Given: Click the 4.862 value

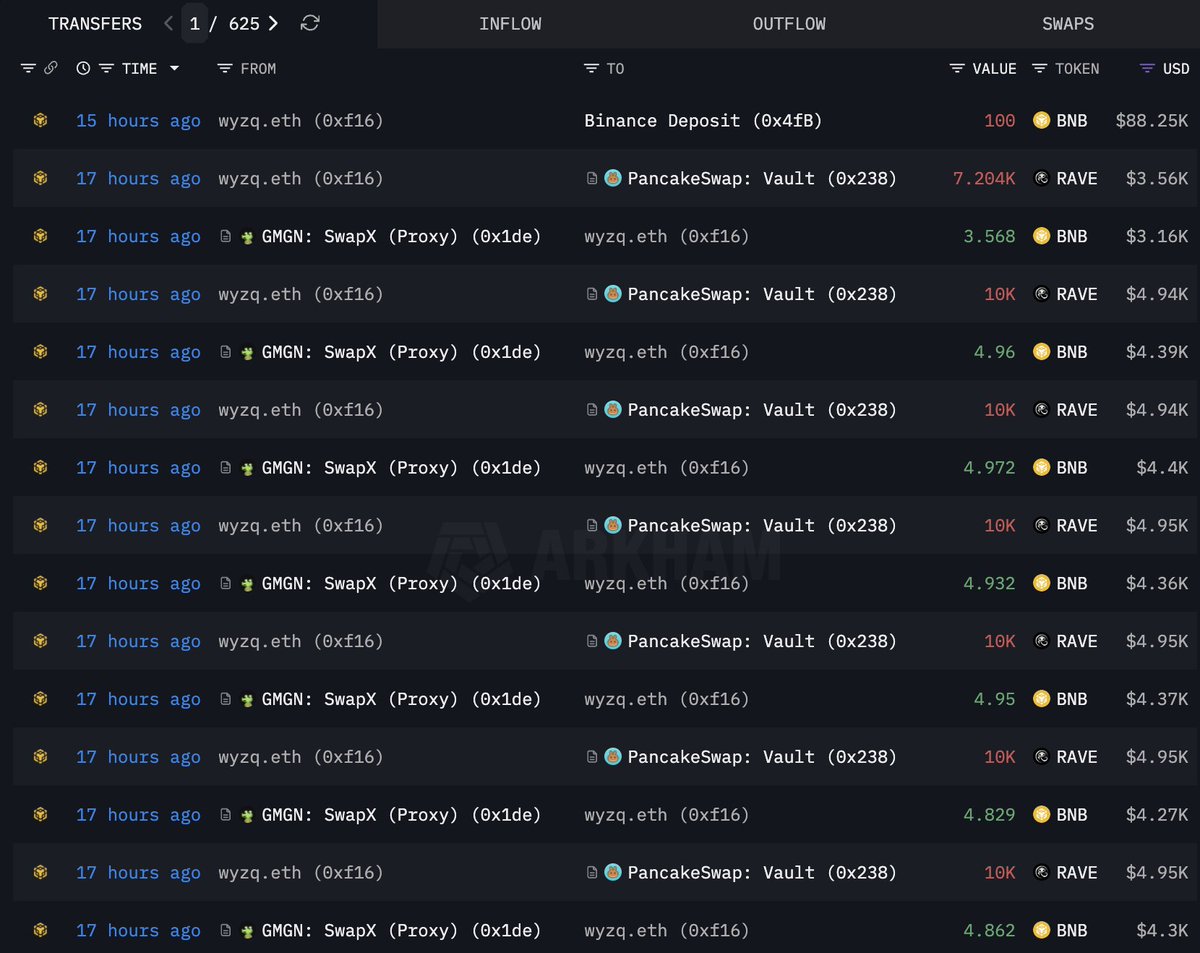Looking at the screenshot, I should tap(989, 931).
